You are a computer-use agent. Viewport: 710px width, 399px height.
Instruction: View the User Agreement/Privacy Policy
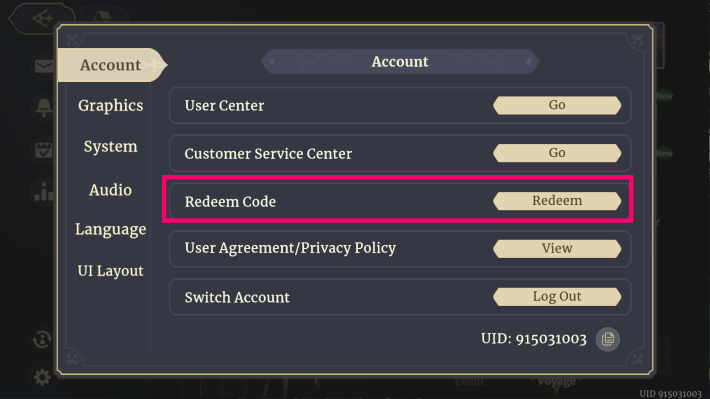coord(557,249)
